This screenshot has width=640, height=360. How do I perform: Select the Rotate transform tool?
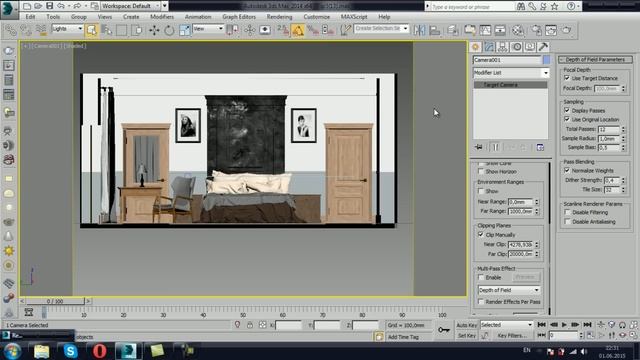tap(169, 30)
